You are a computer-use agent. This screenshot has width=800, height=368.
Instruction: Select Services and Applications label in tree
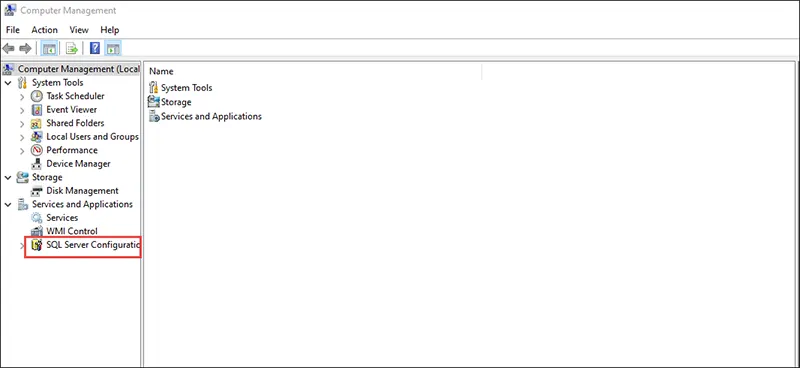[82, 204]
